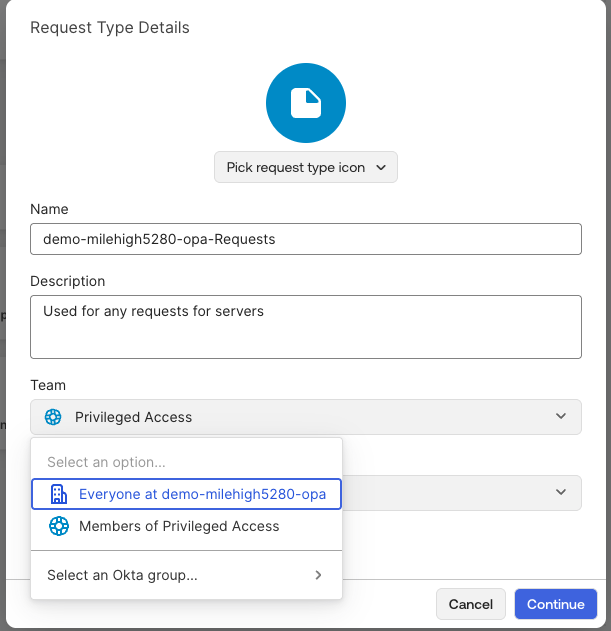
Task: Click the building icon beside Everyone option
Action: [x=59, y=494]
